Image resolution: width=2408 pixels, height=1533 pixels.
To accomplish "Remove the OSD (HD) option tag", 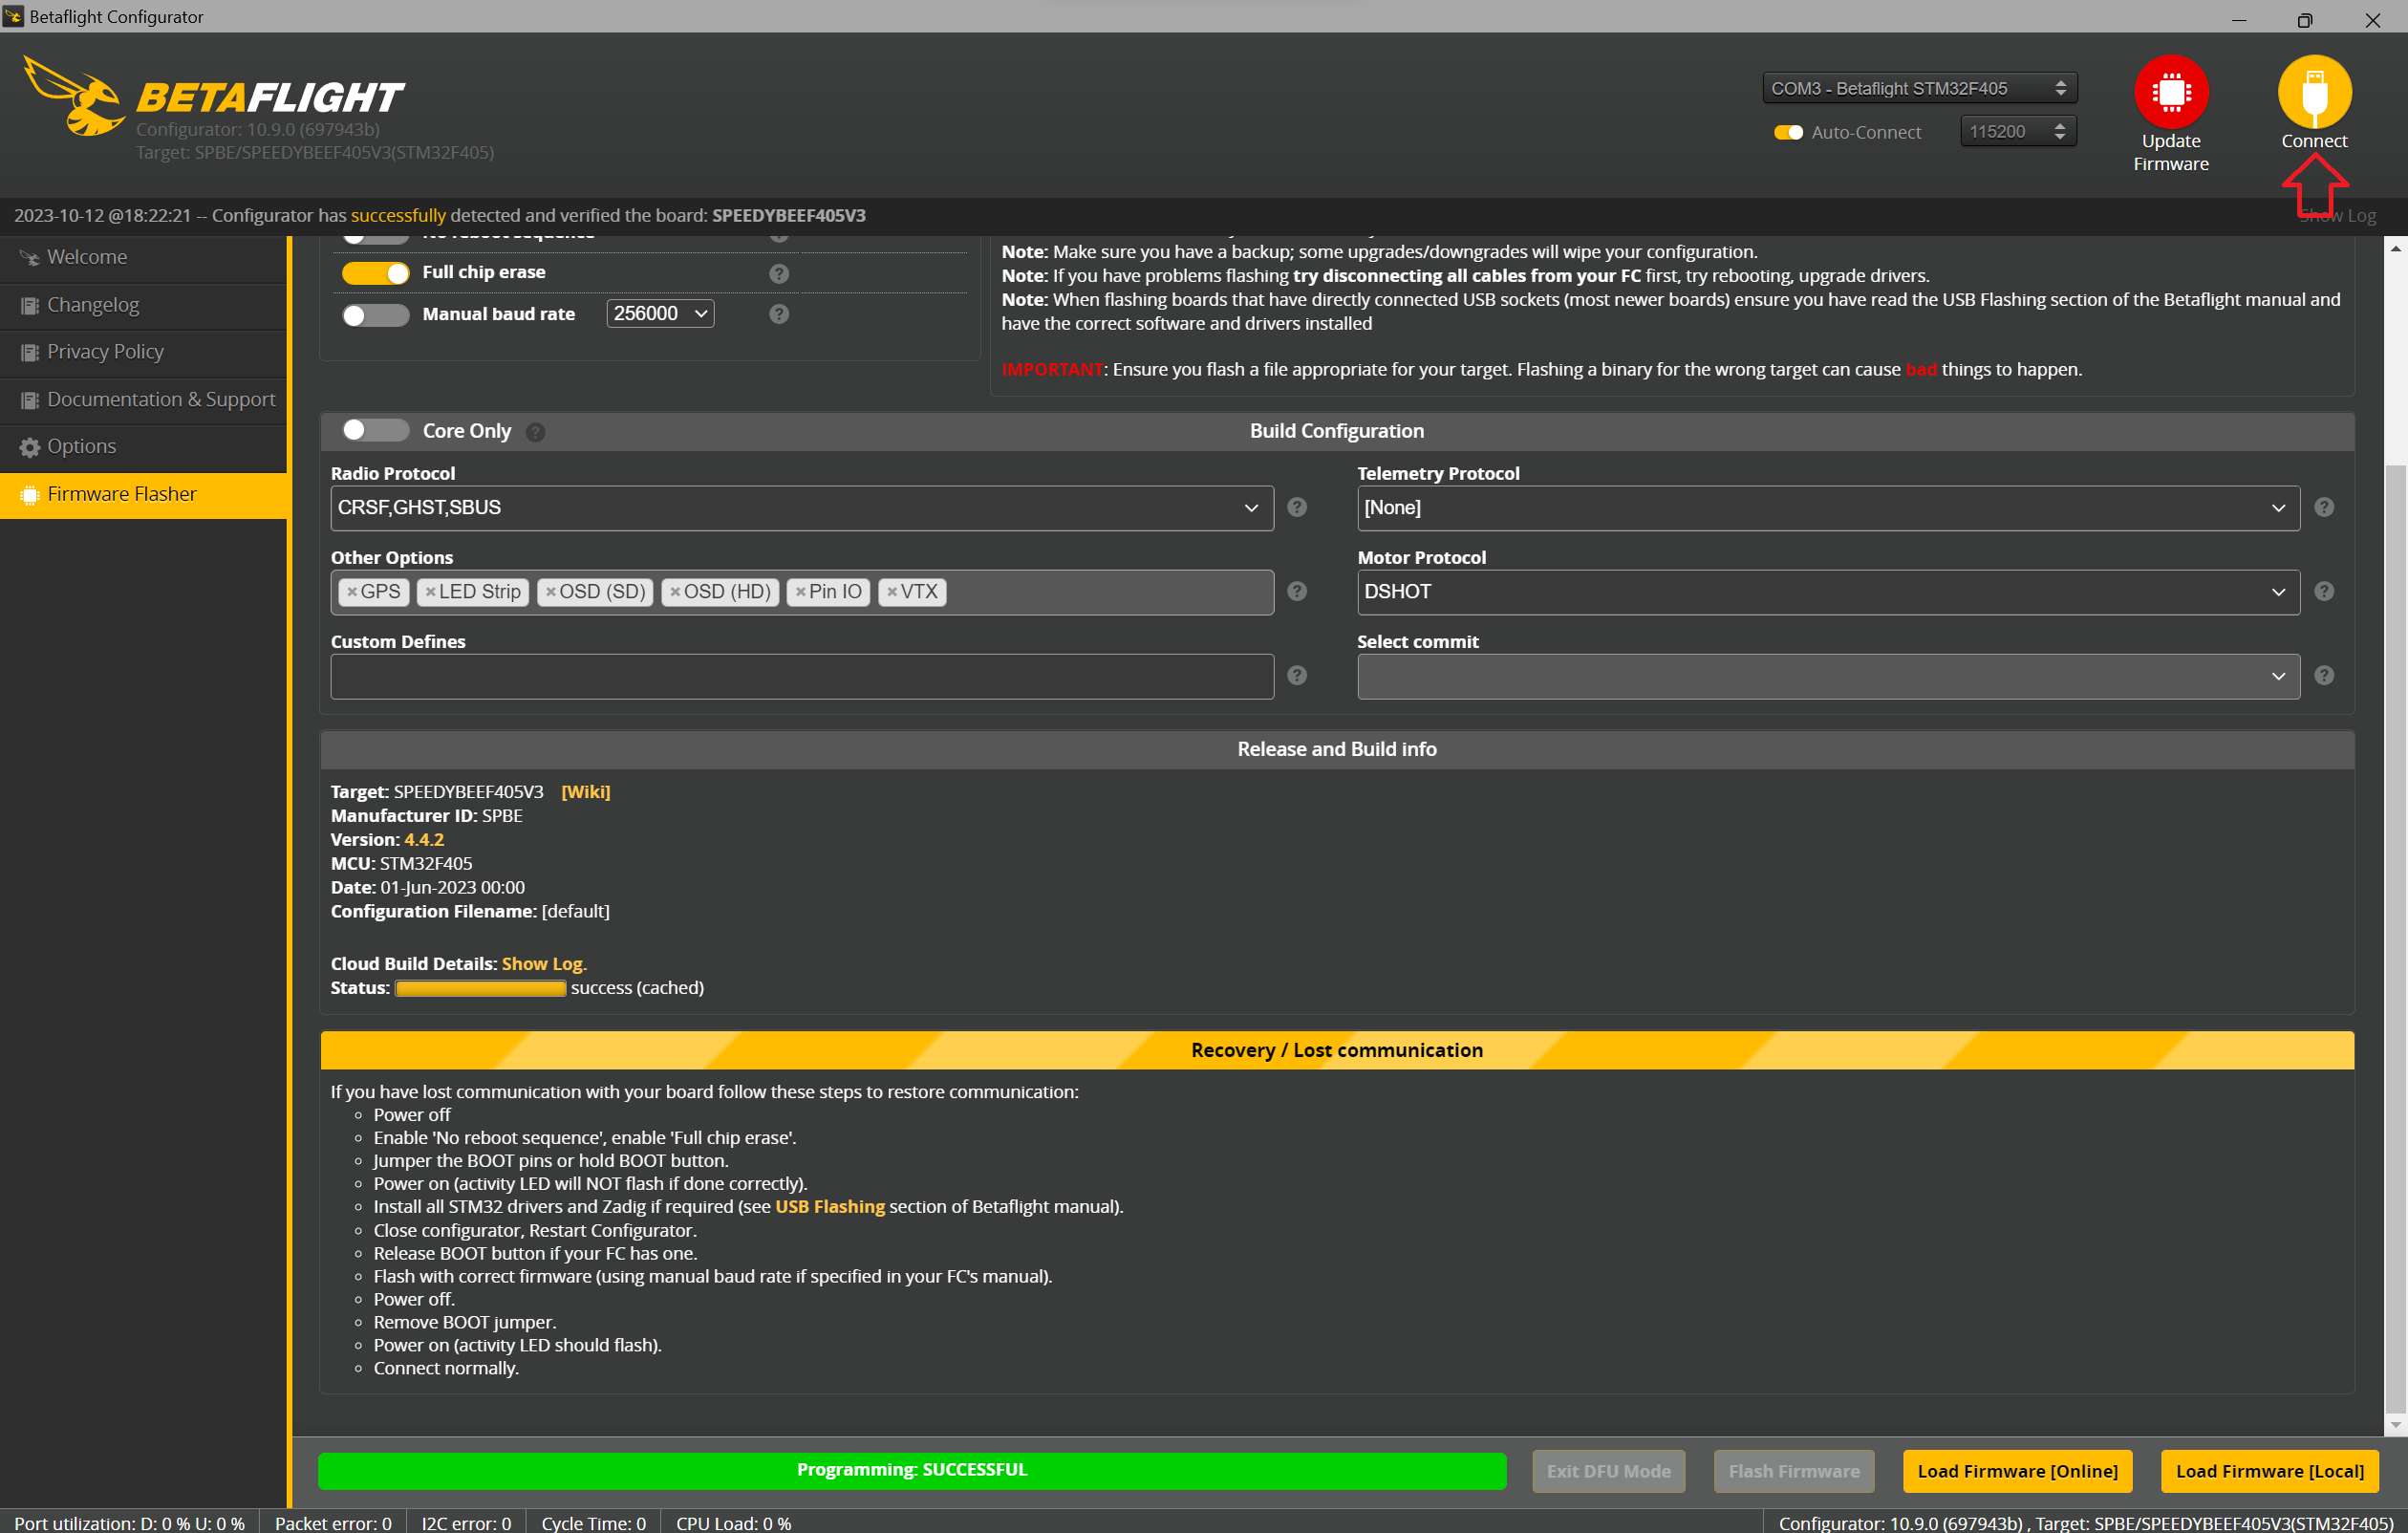I will (675, 592).
